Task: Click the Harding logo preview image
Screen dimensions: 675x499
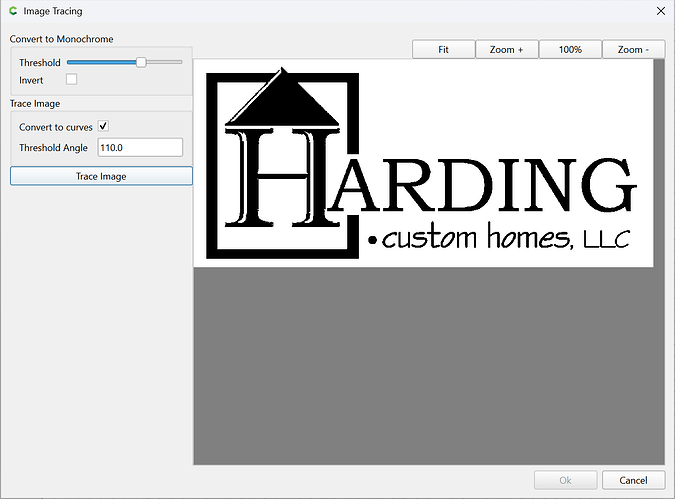Action: [423, 163]
